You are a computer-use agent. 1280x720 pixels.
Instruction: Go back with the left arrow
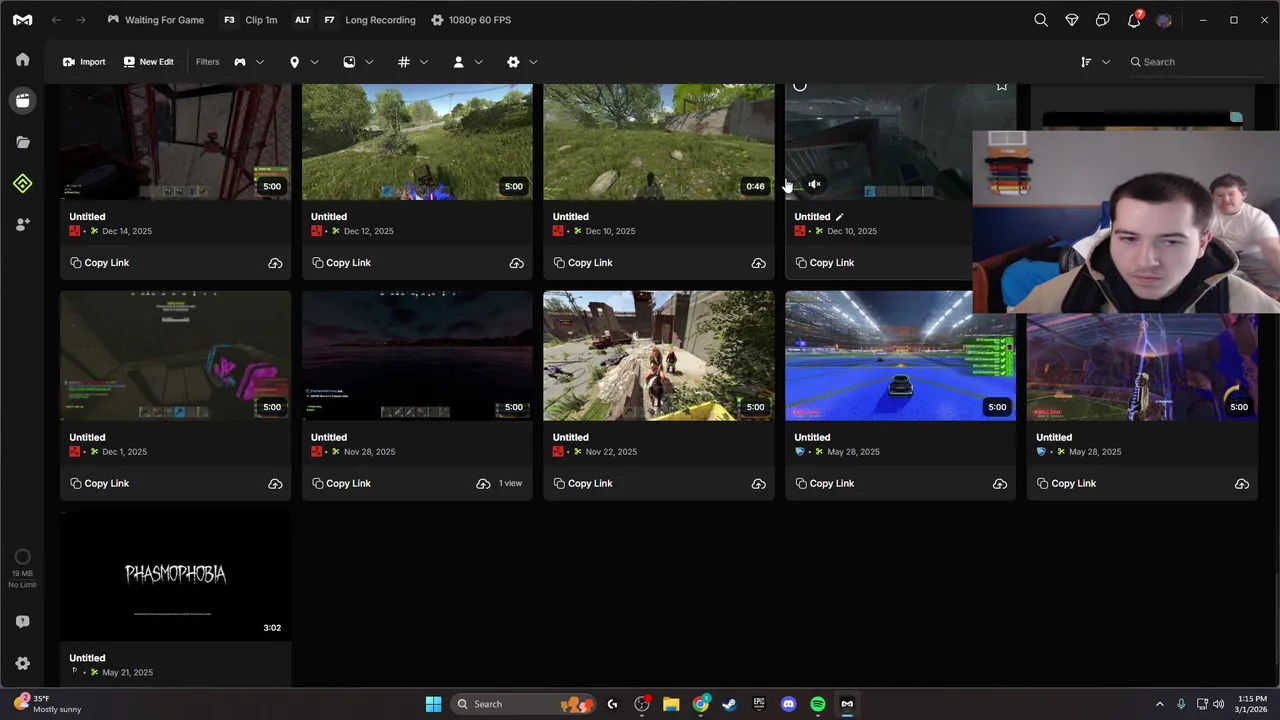coord(56,20)
